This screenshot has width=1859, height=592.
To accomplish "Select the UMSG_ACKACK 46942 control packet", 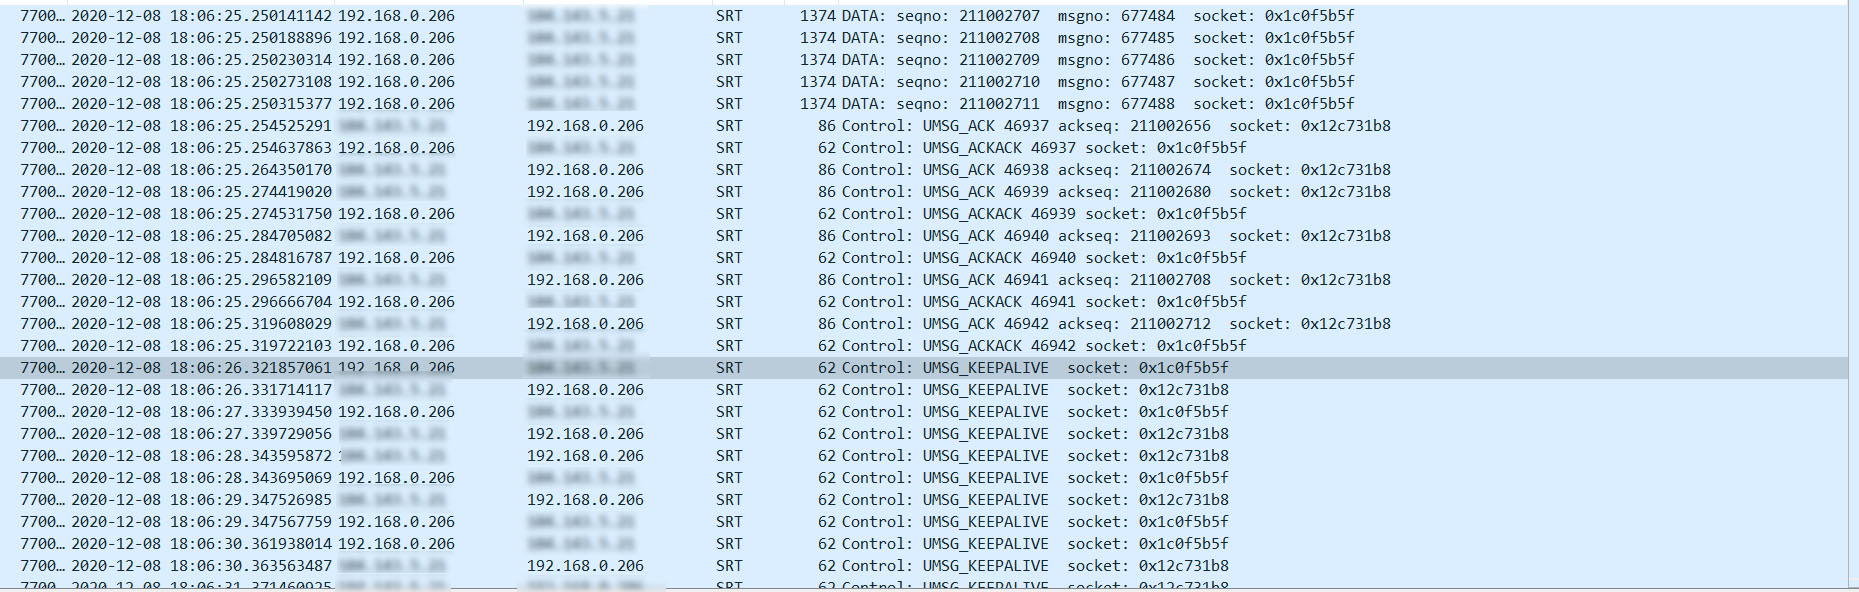I will 900,345.
